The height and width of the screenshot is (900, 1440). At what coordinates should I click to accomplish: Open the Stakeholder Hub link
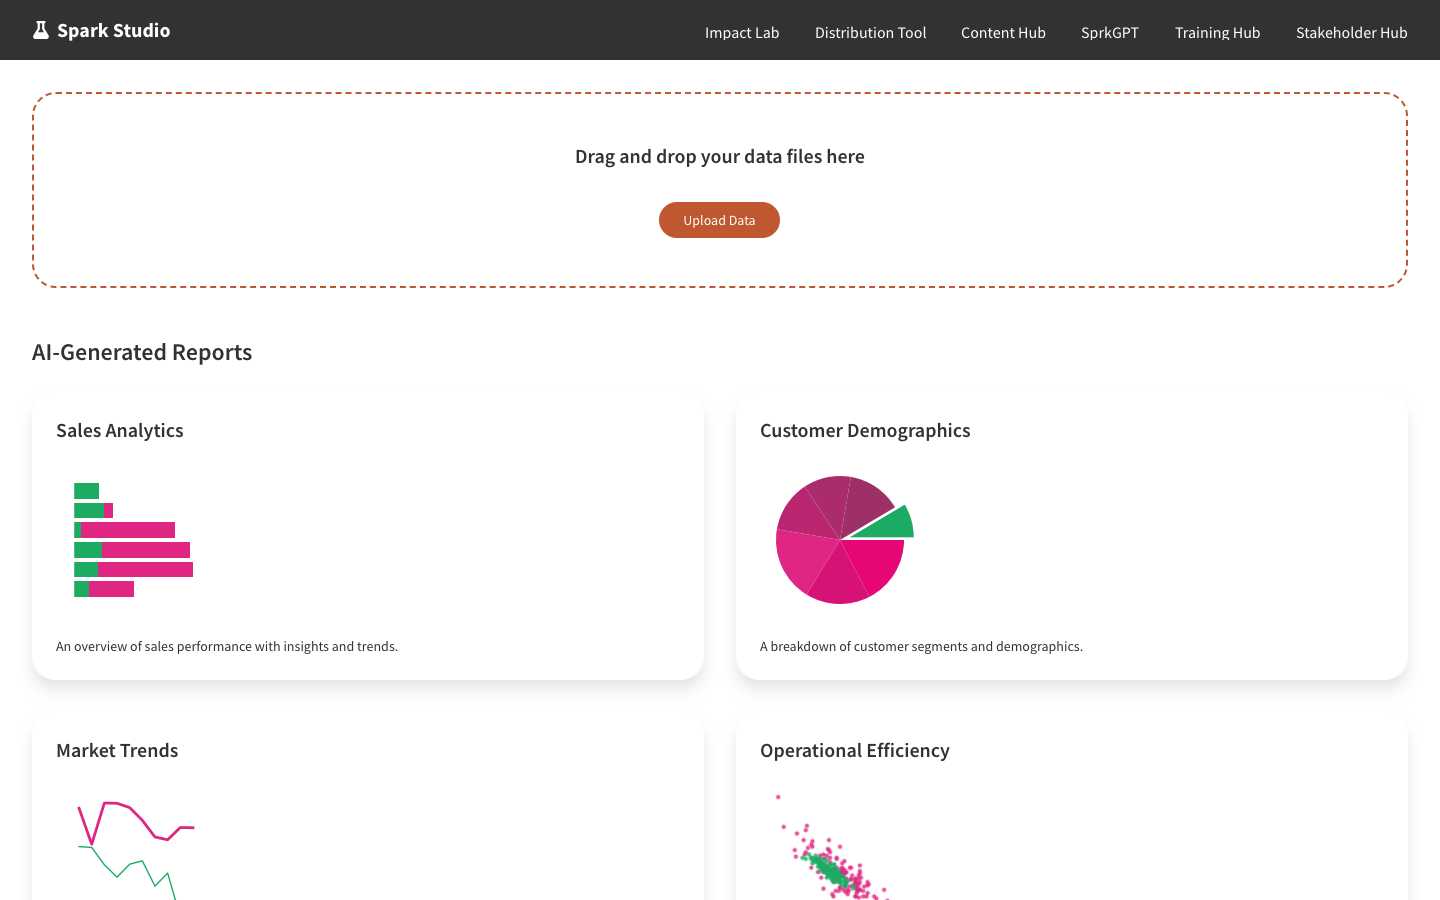pyautogui.click(x=1351, y=32)
